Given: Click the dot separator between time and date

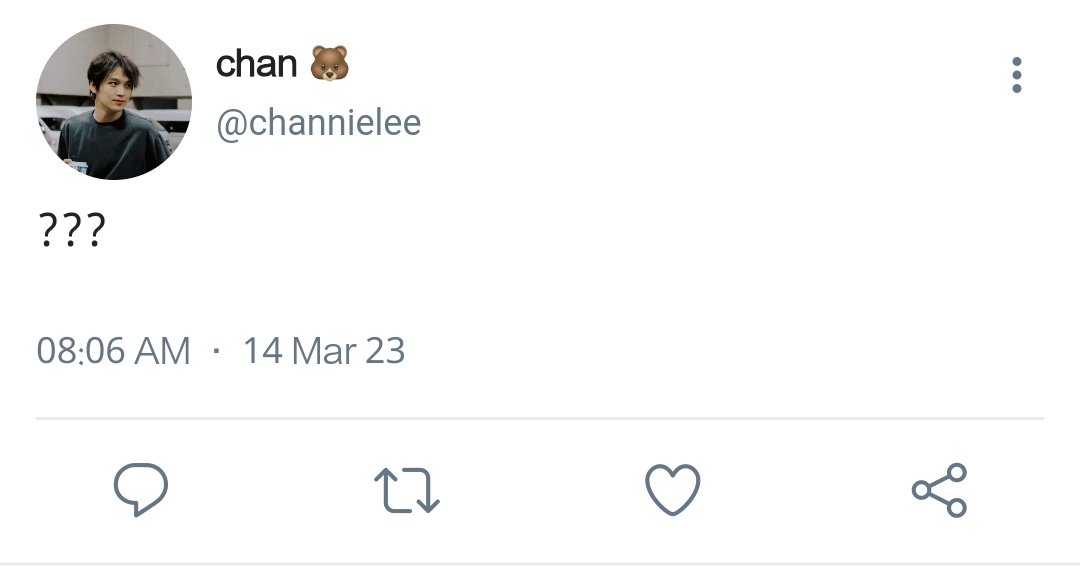Looking at the screenshot, I should (216, 351).
